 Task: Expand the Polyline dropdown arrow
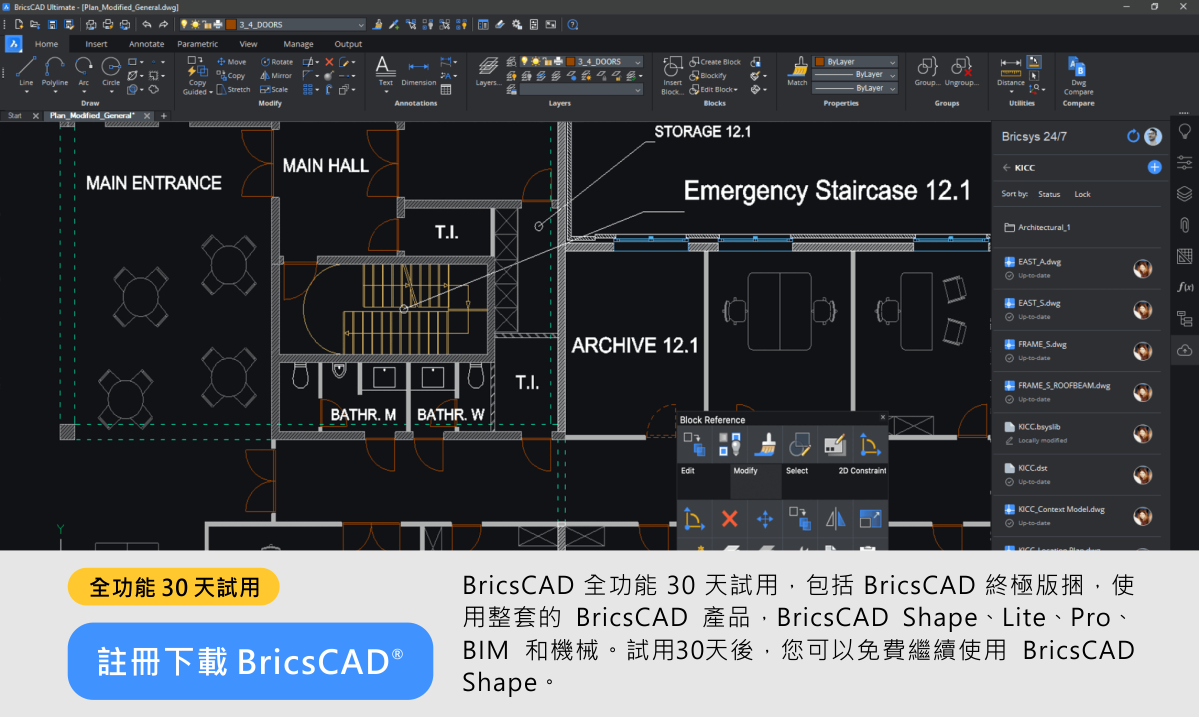(54, 92)
